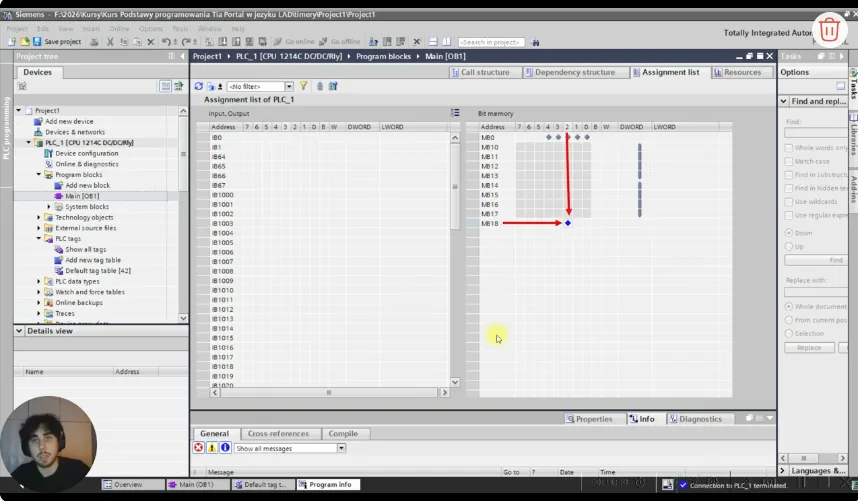Click the yellow filter funnel icon

tap(303, 86)
